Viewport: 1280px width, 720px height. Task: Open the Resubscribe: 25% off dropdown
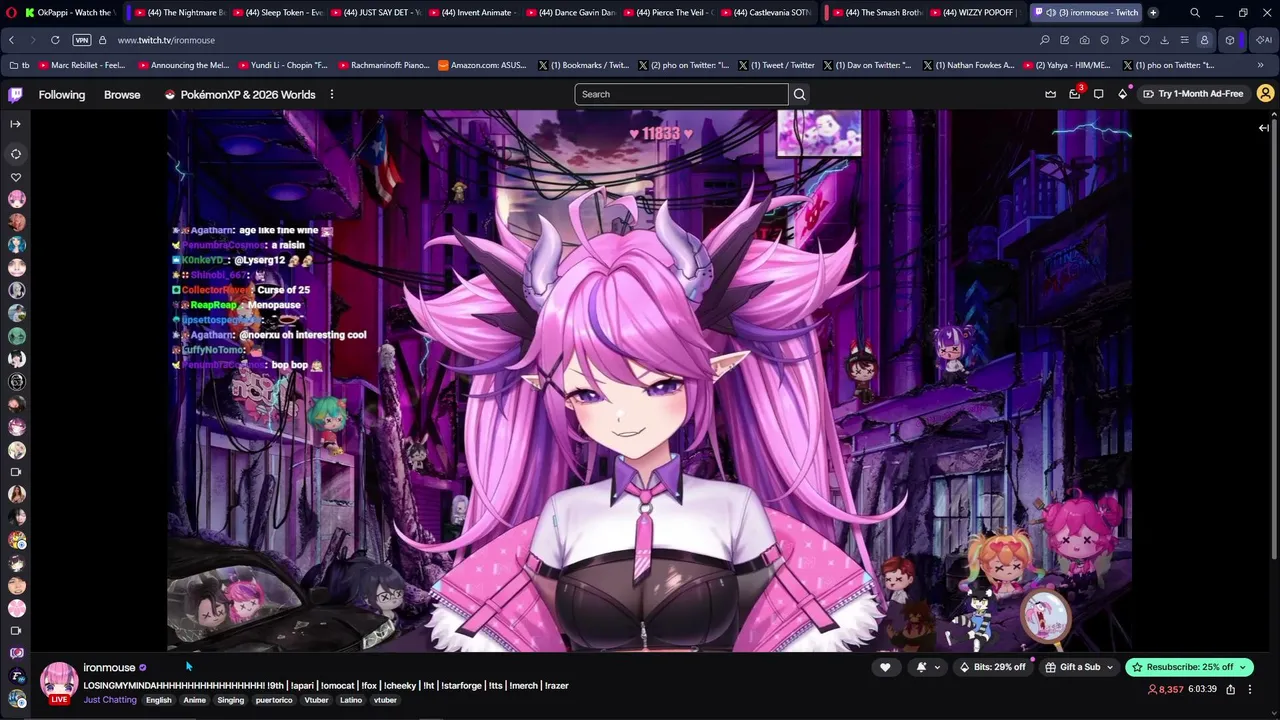[1189, 667]
